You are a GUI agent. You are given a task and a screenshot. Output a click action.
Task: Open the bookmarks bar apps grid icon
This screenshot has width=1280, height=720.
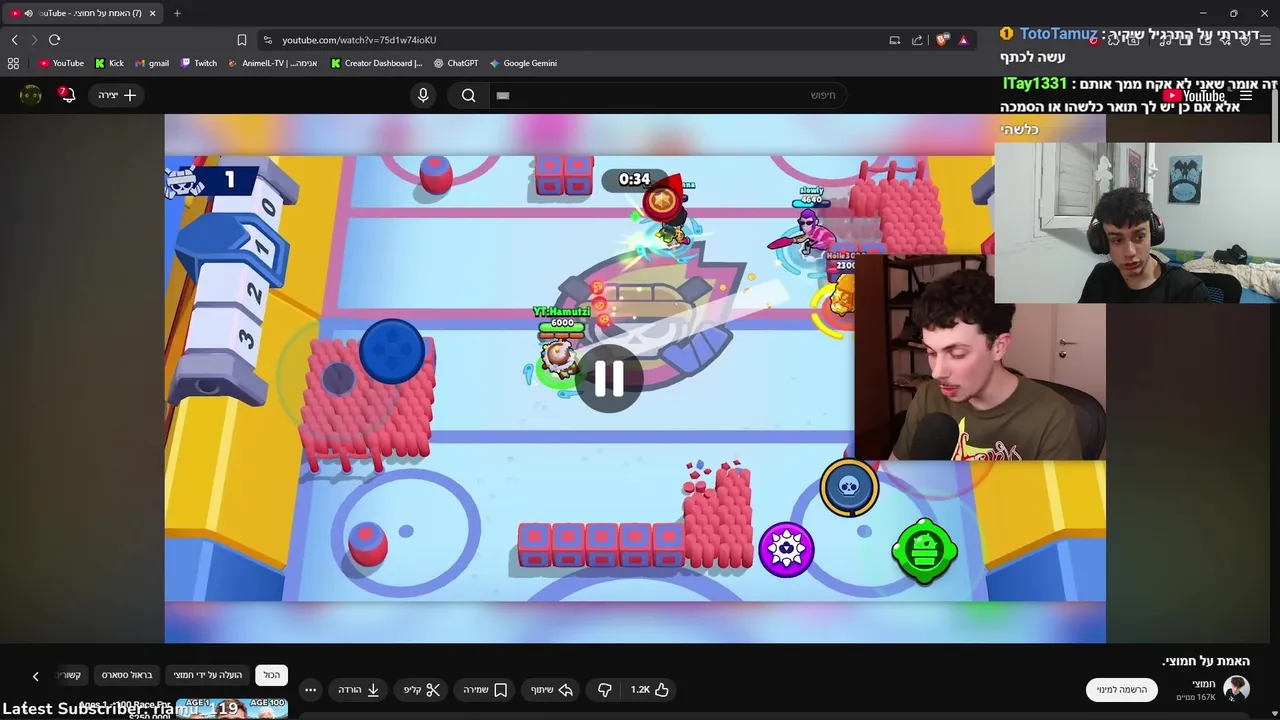[x=13, y=63]
